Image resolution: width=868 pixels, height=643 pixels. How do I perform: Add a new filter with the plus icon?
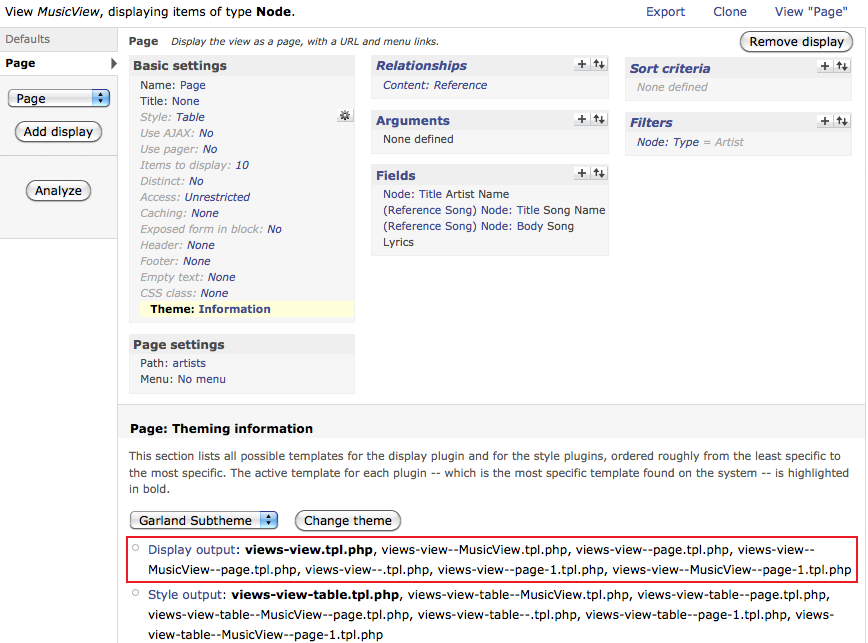pyautogui.click(x=825, y=121)
